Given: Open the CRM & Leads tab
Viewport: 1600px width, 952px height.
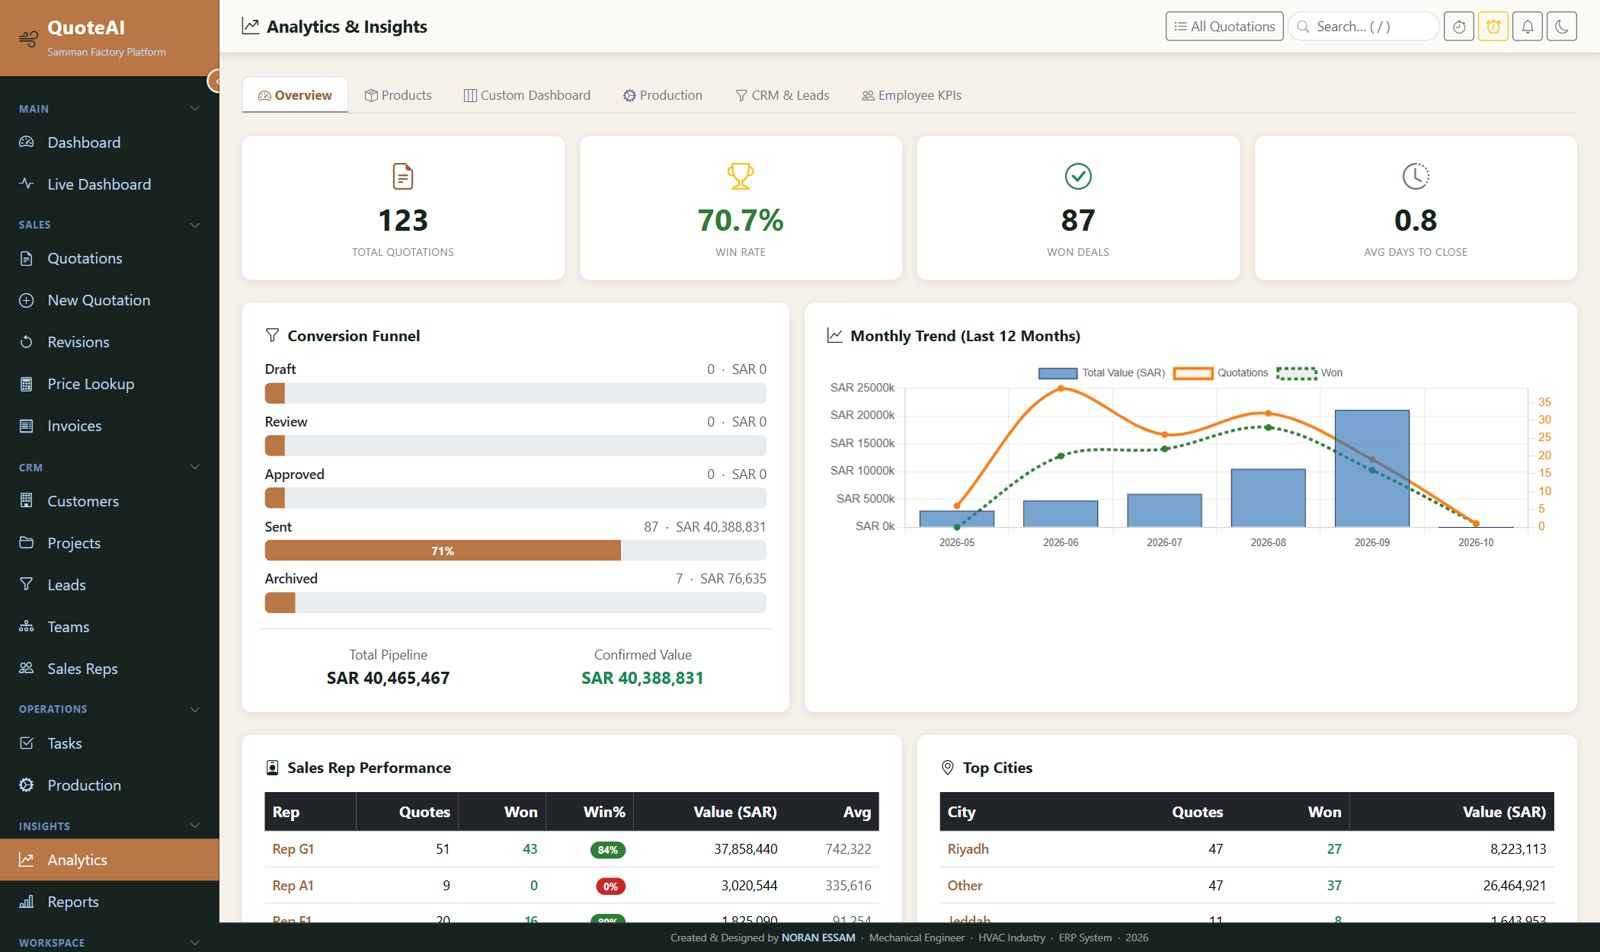Looking at the screenshot, I should [x=783, y=95].
